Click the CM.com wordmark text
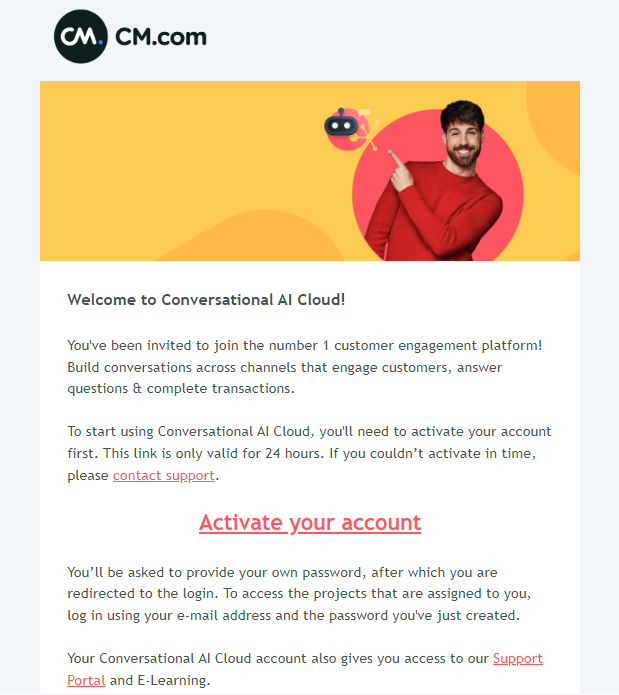The height and width of the screenshot is (695, 619). tap(161, 38)
